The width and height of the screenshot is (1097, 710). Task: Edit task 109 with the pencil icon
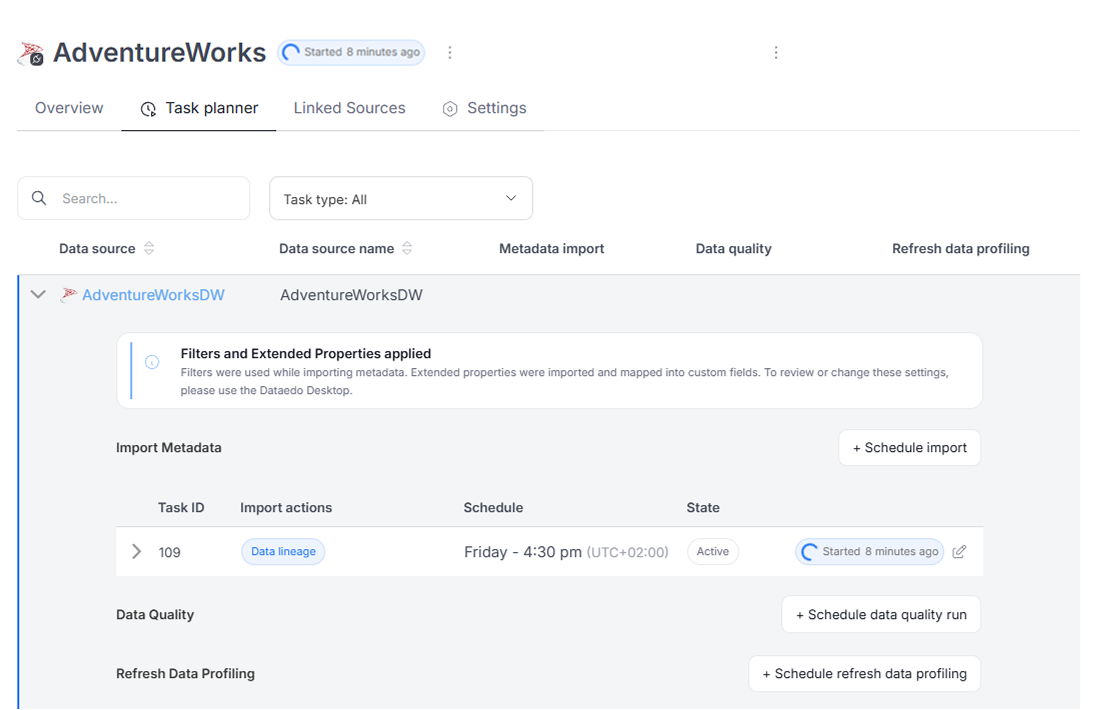pyautogui.click(x=959, y=552)
